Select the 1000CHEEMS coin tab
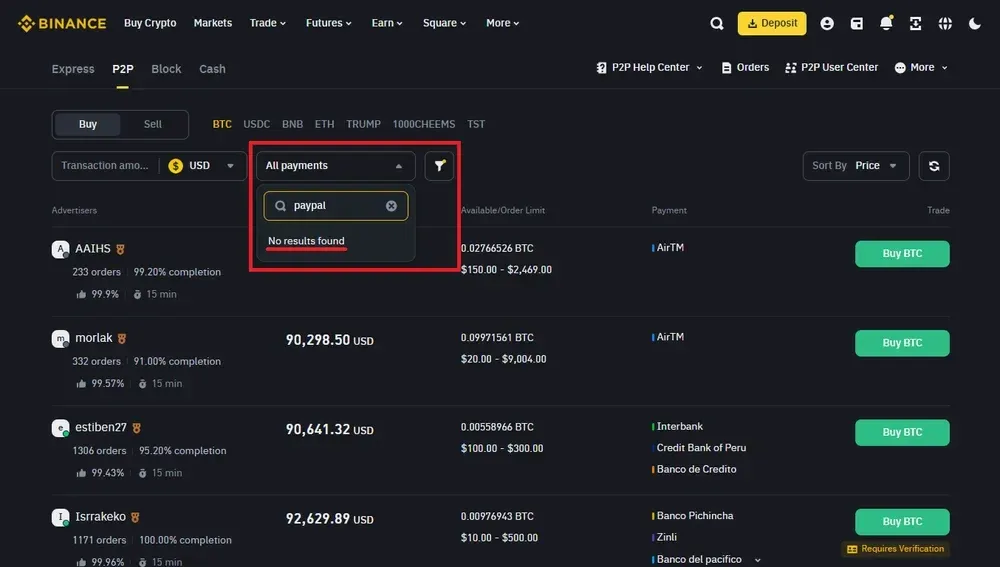This screenshot has height=567, width=1000. point(423,124)
